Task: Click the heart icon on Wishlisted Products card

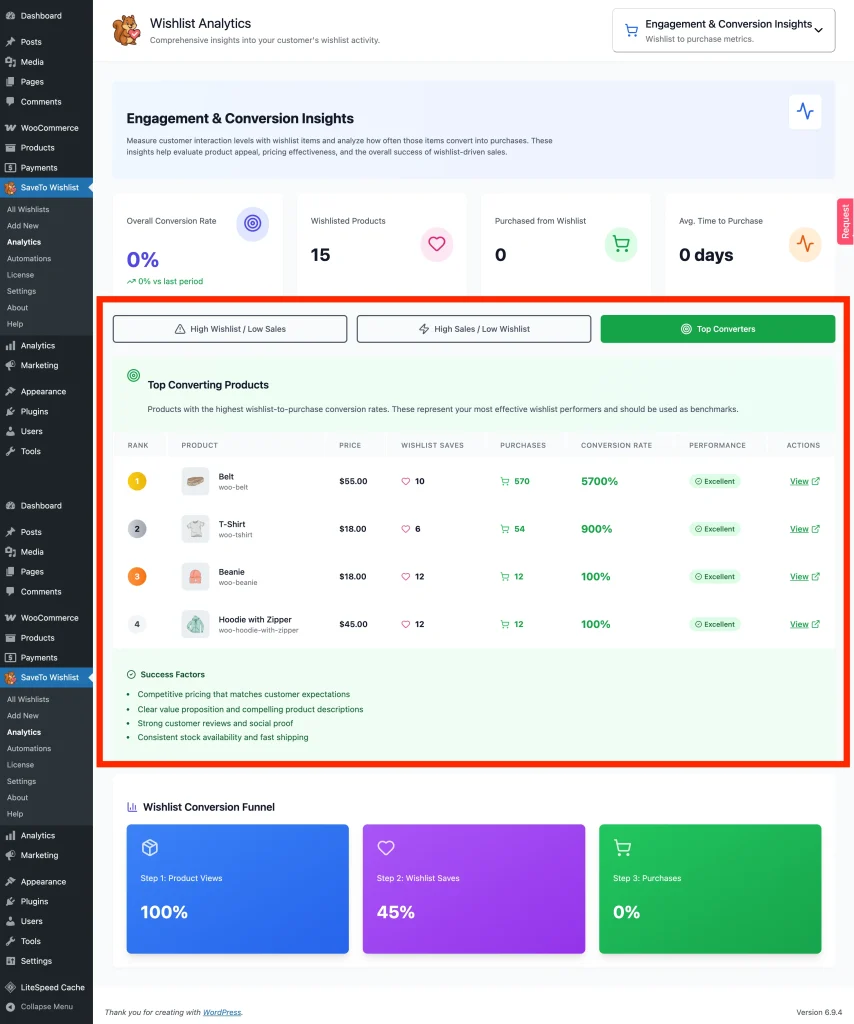Action: click(436, 243)
